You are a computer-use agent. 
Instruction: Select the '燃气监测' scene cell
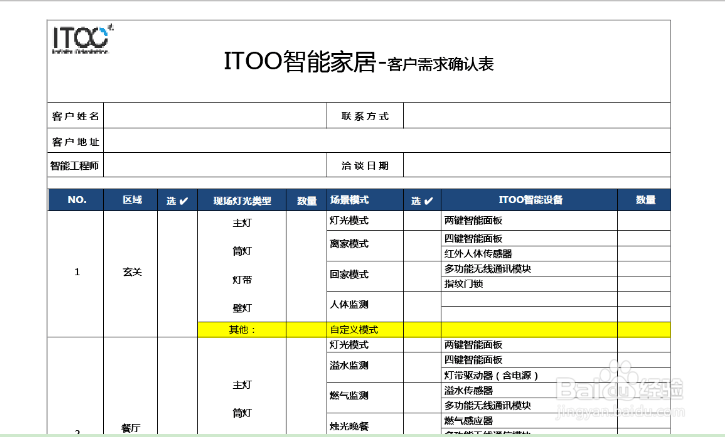365,397
